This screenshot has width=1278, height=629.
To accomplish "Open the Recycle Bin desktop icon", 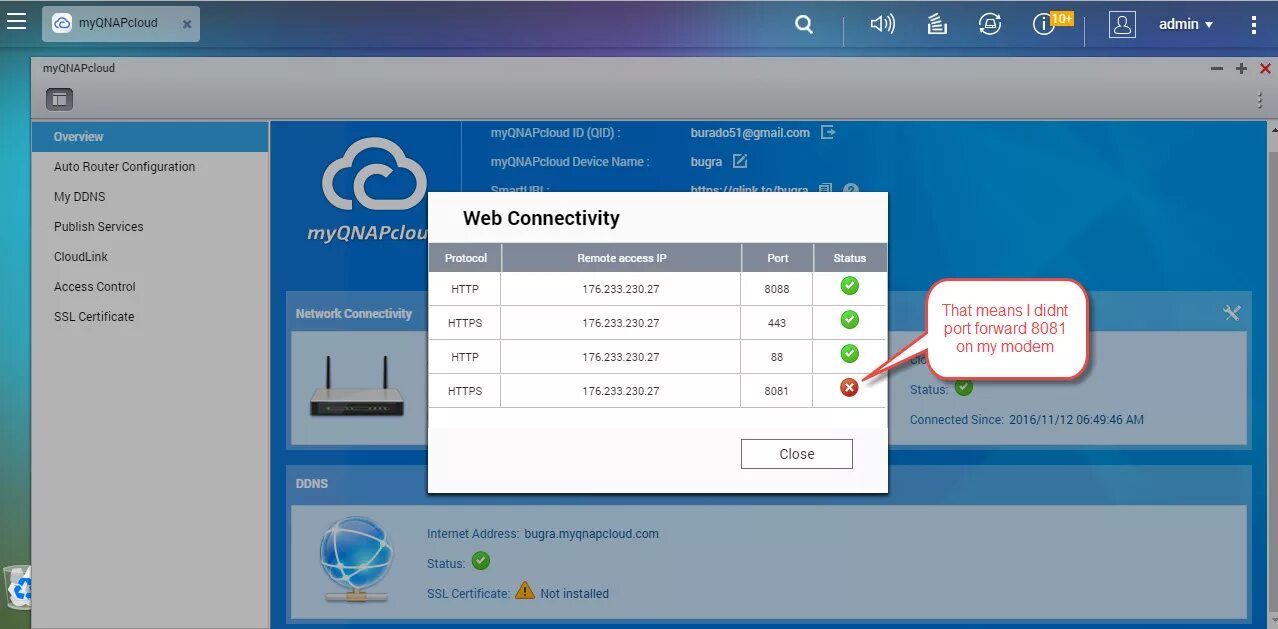I will pyautogui.click(x=16, y=586).
